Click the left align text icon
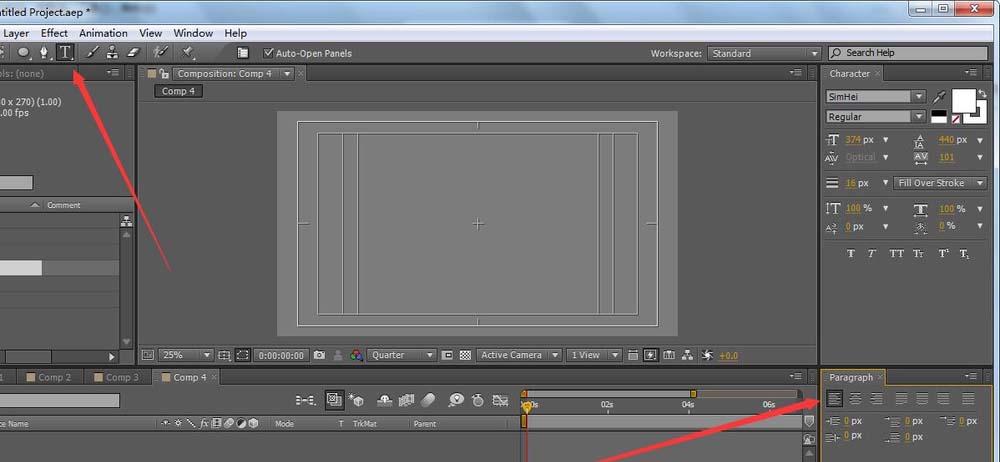This screenshot has width=1000, height=462. tap(834, 399)
